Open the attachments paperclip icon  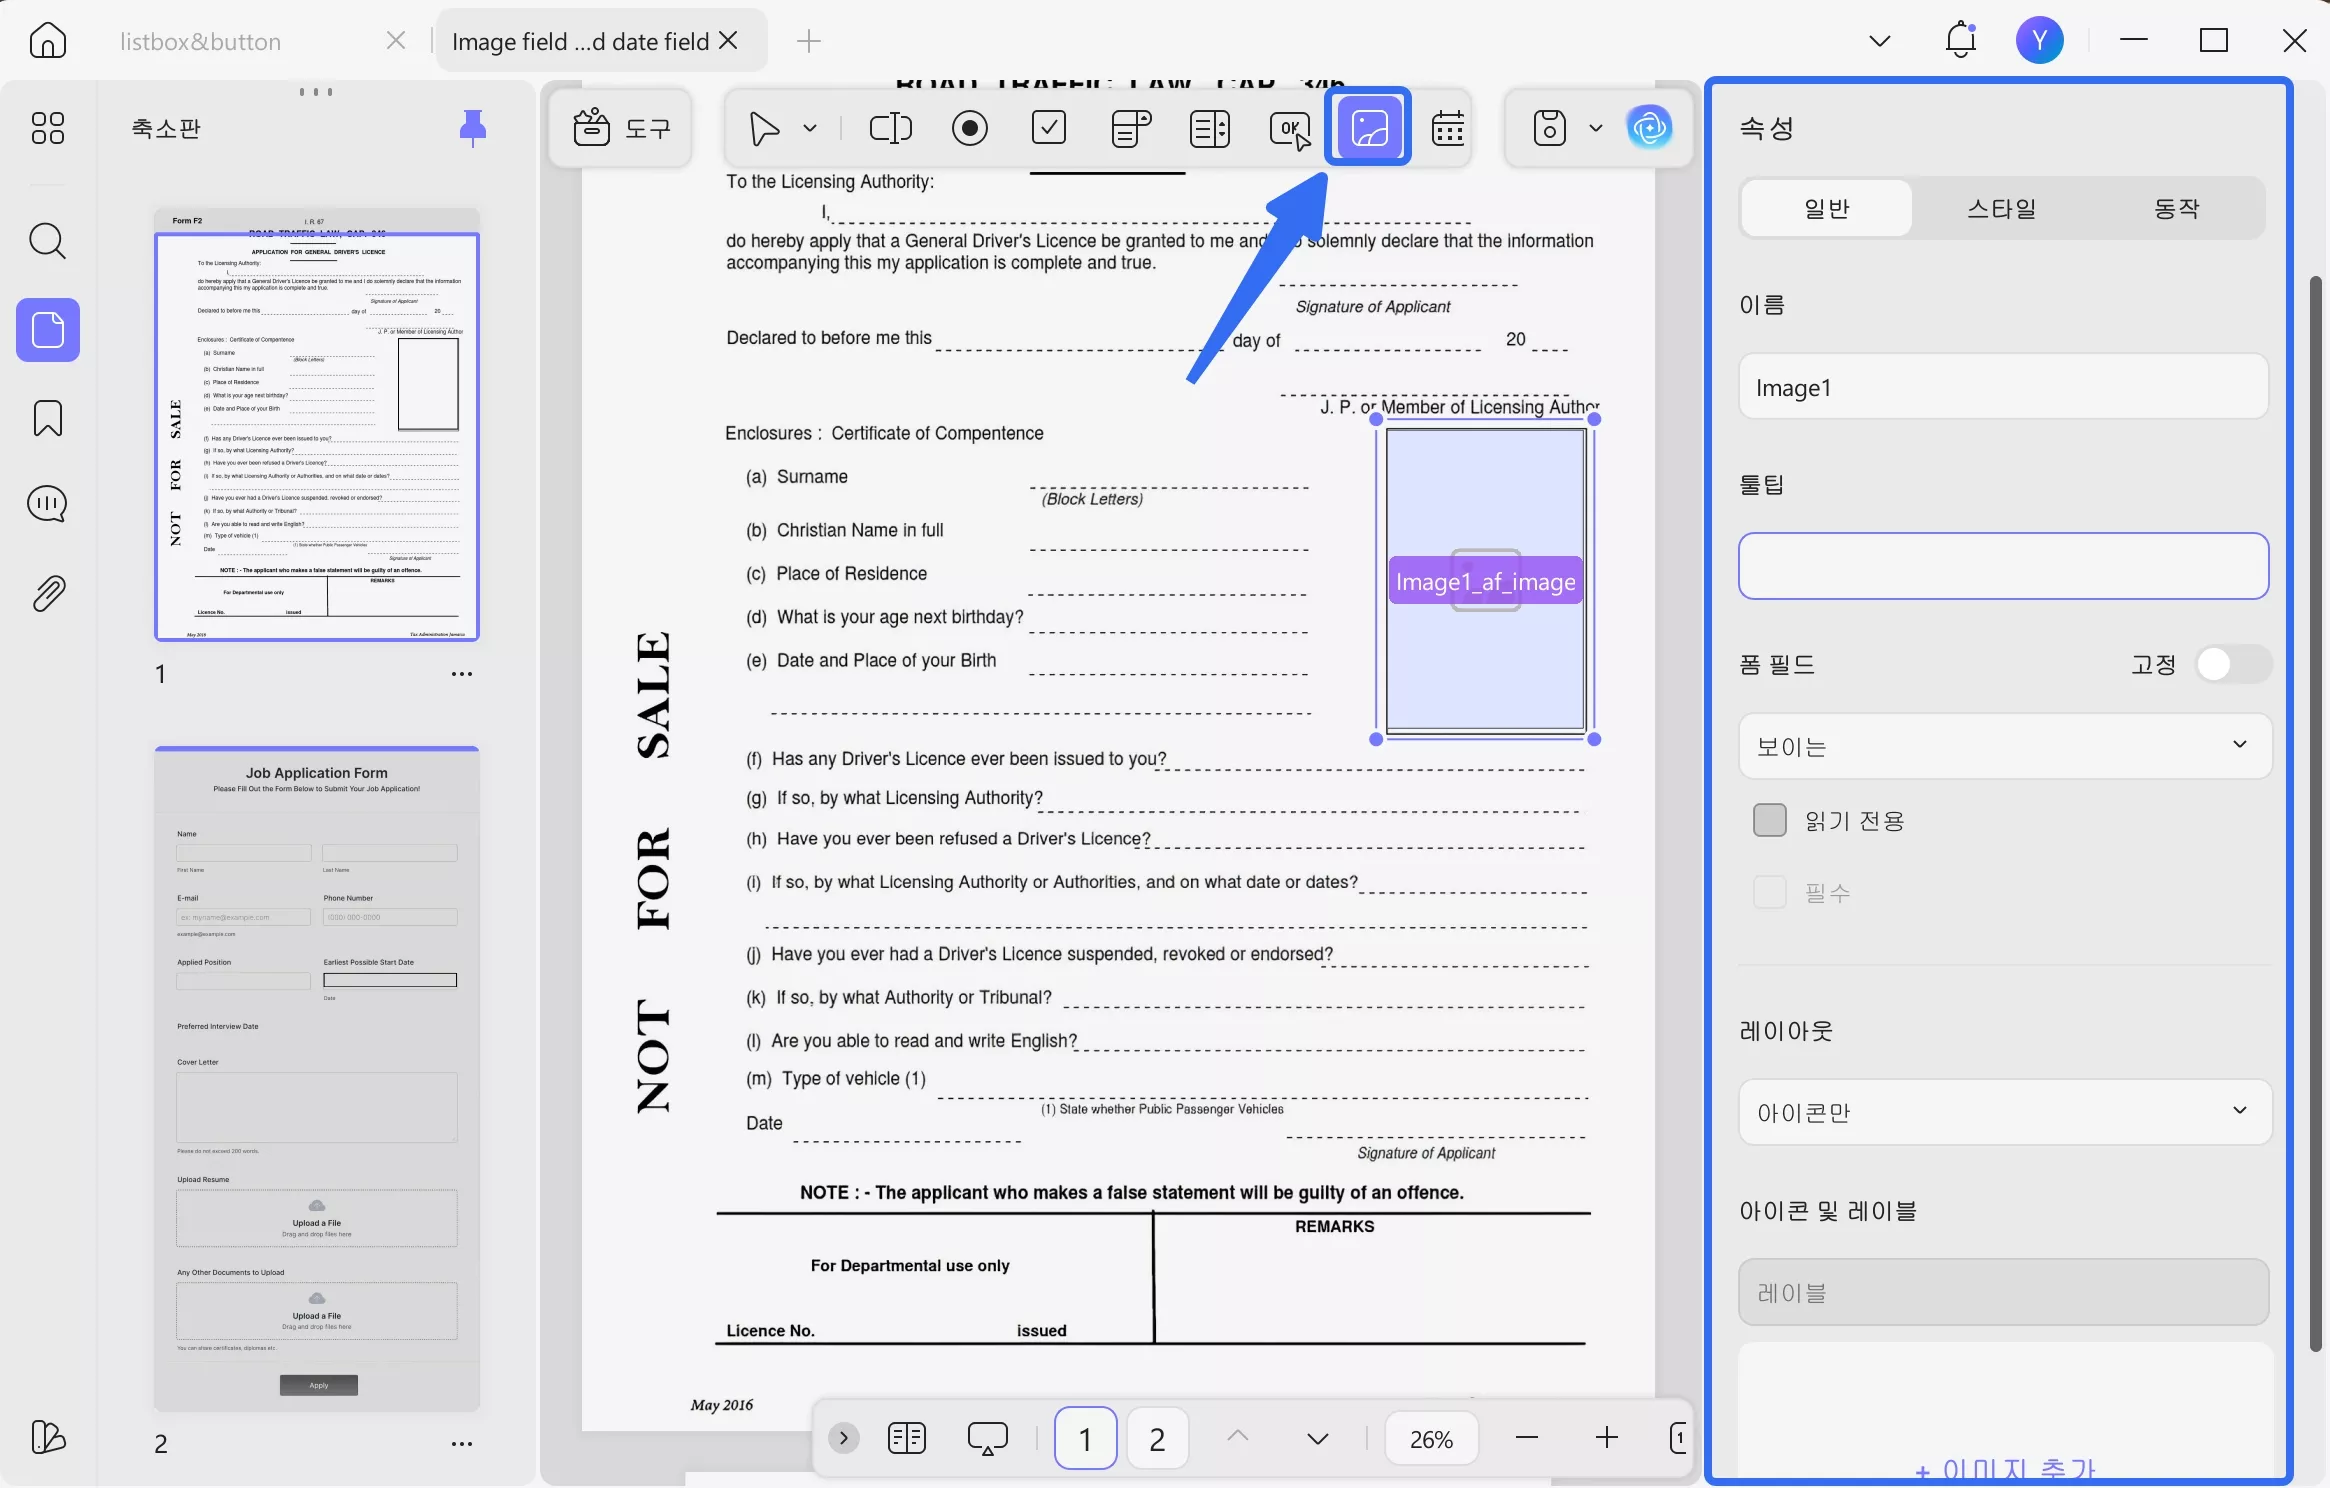pos(48,594)
